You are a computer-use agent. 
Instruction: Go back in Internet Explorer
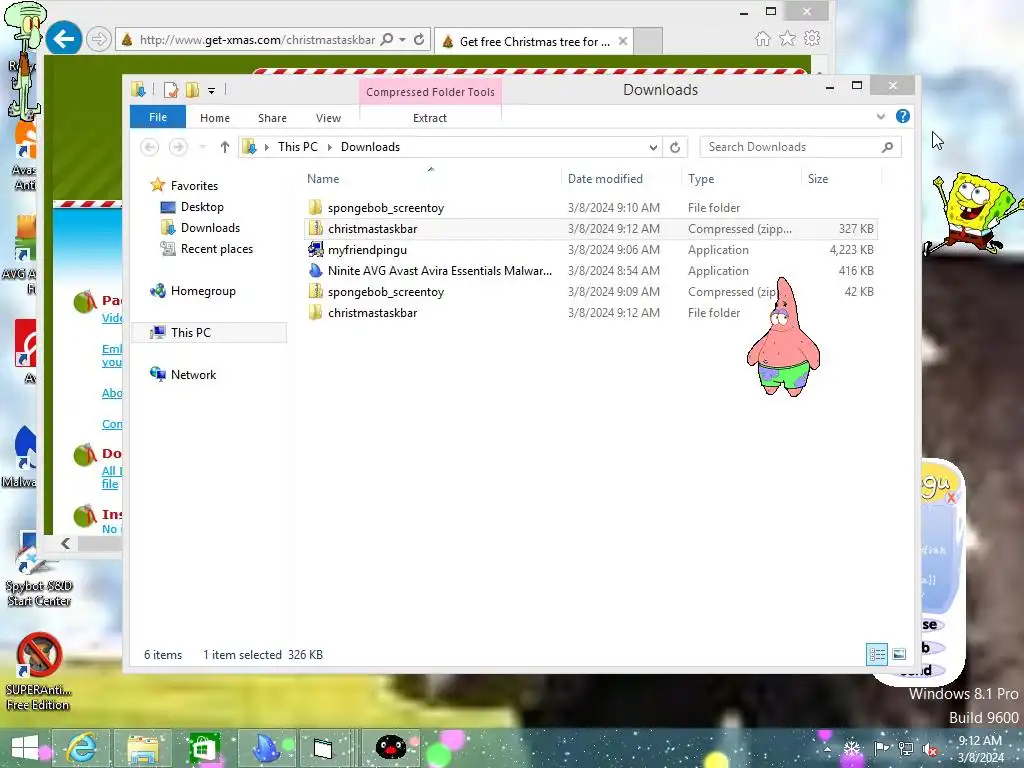pos(63,39)
